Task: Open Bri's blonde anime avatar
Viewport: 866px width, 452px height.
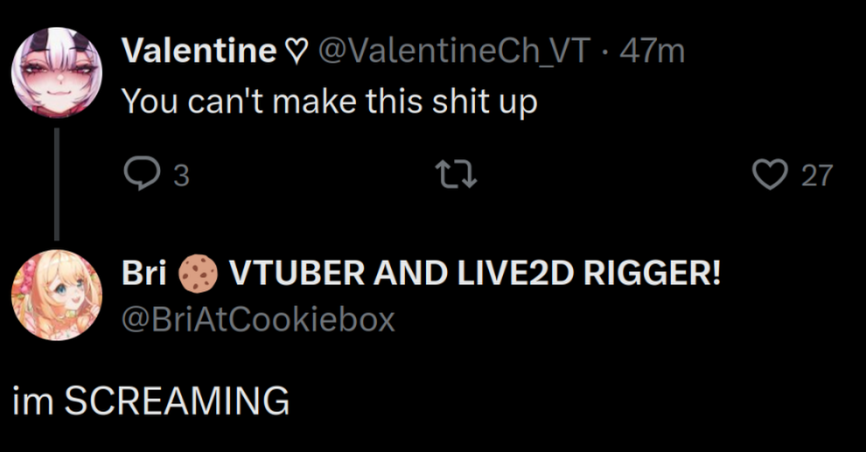Action: [x=57, y=295]
